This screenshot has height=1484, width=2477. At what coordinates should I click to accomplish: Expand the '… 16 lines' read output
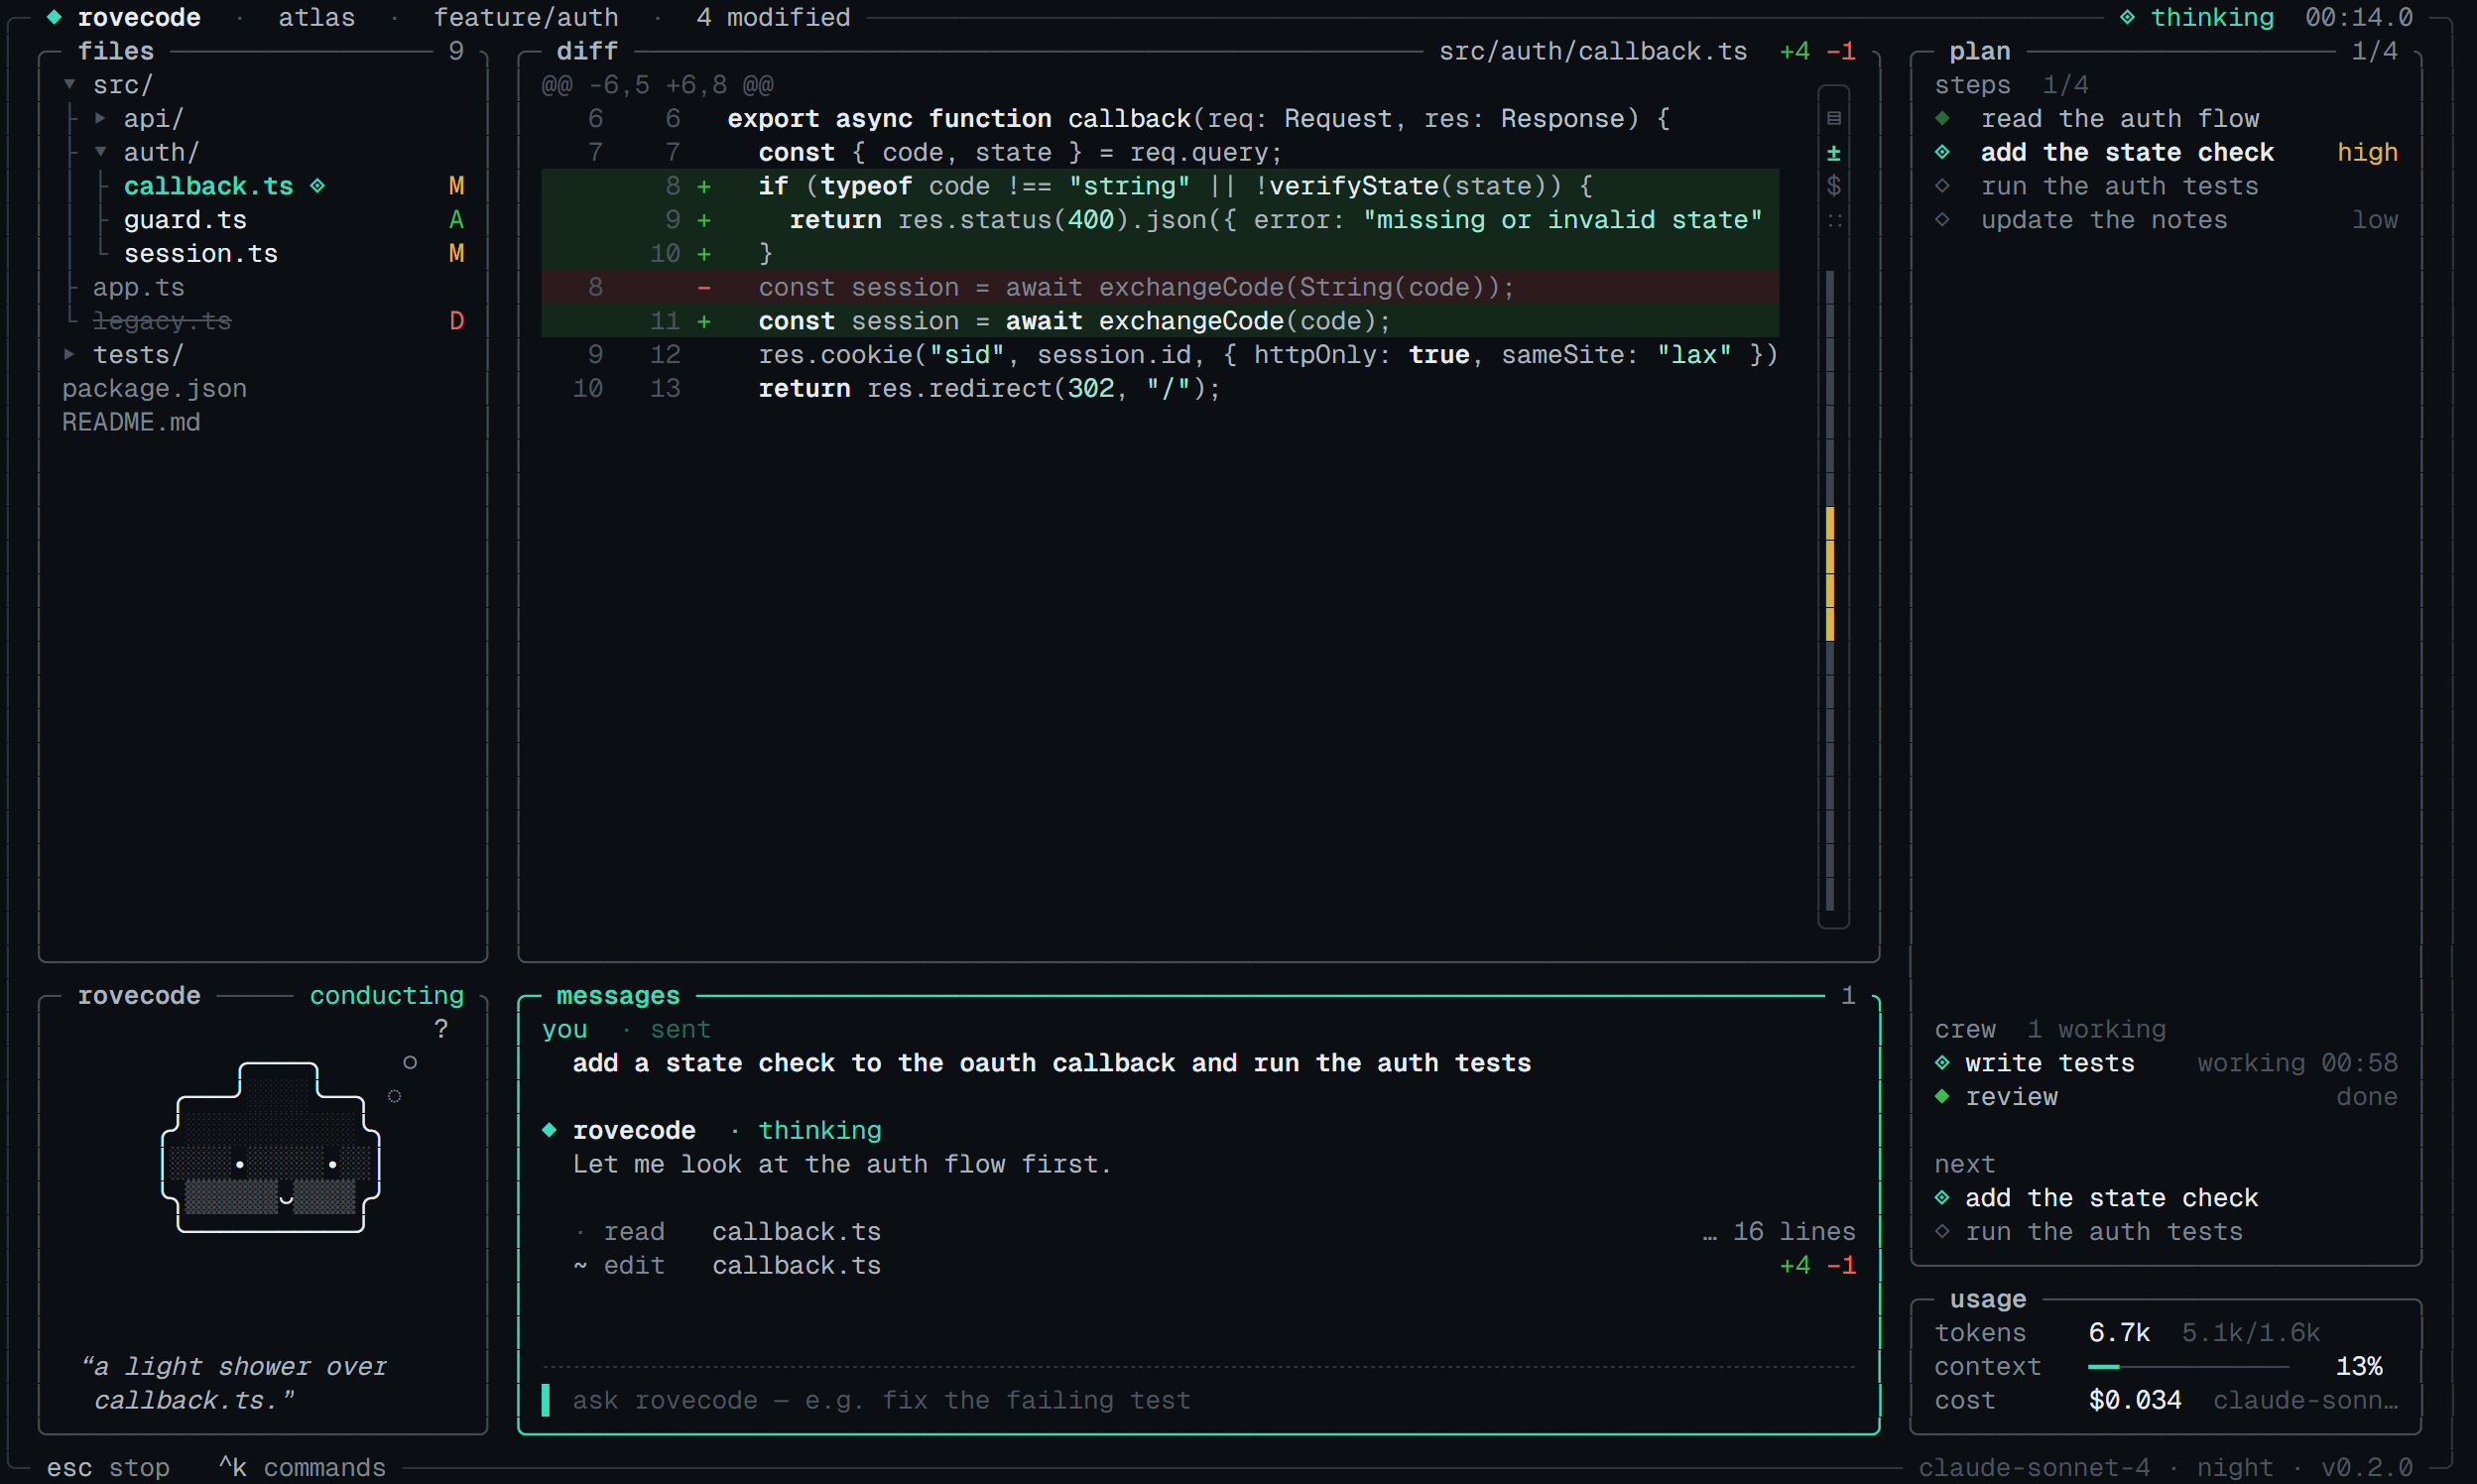[x=1778, y=1232]
